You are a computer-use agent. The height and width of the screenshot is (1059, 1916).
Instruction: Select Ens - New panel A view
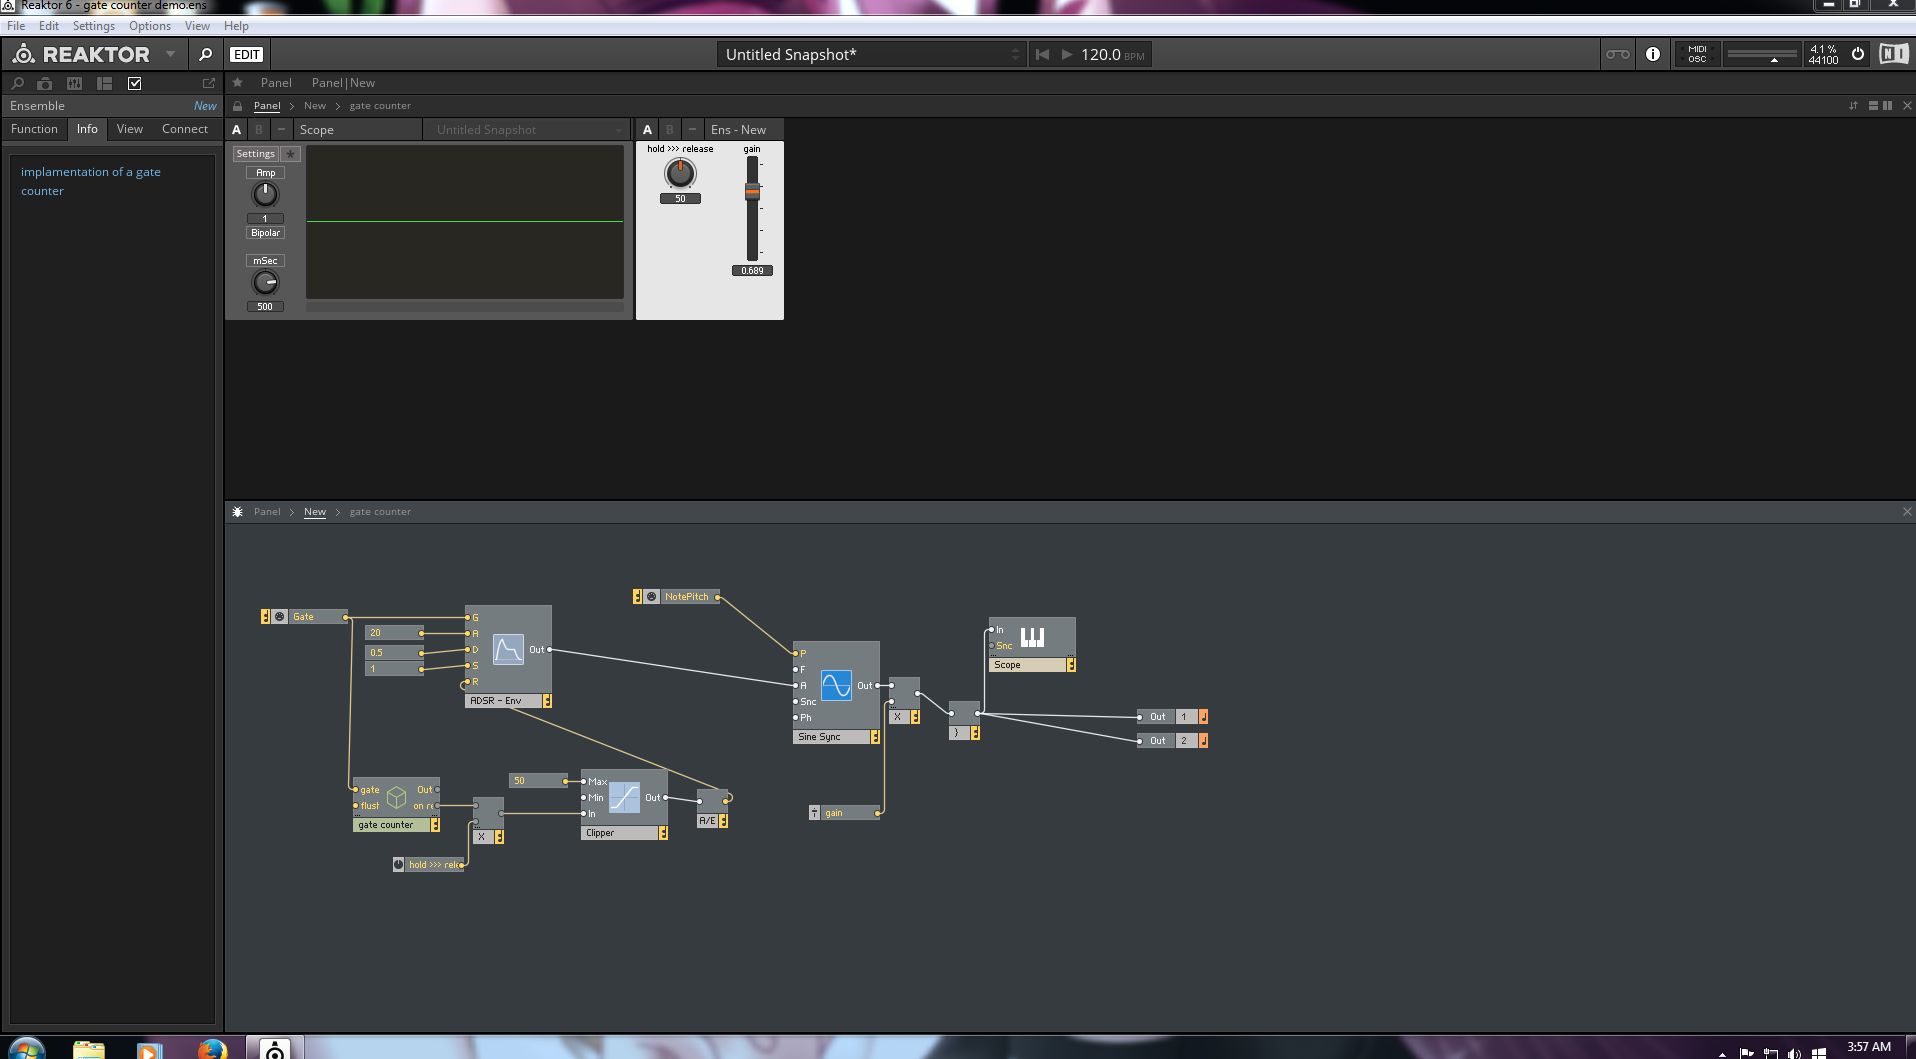tap(647, 130)
